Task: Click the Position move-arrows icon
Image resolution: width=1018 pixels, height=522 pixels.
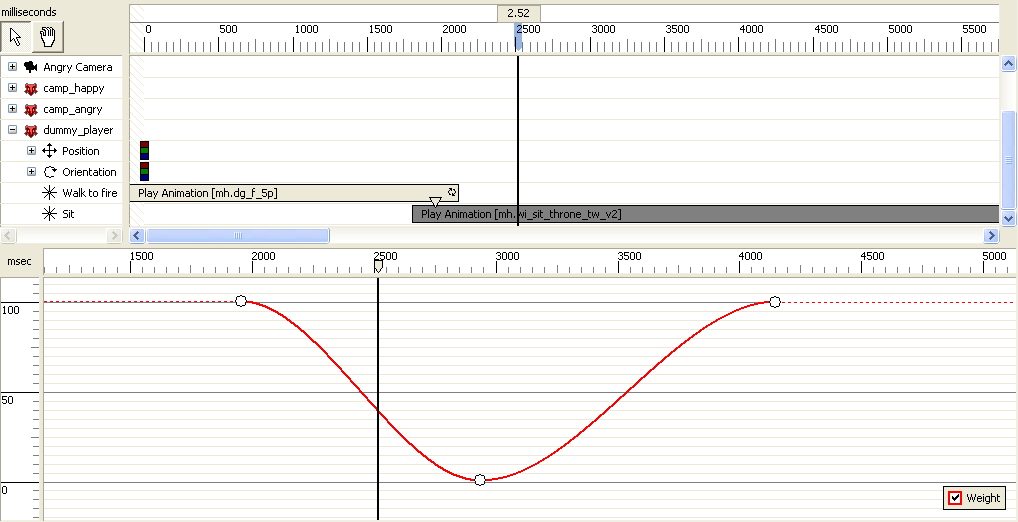Action: click(x=49, y=151)
